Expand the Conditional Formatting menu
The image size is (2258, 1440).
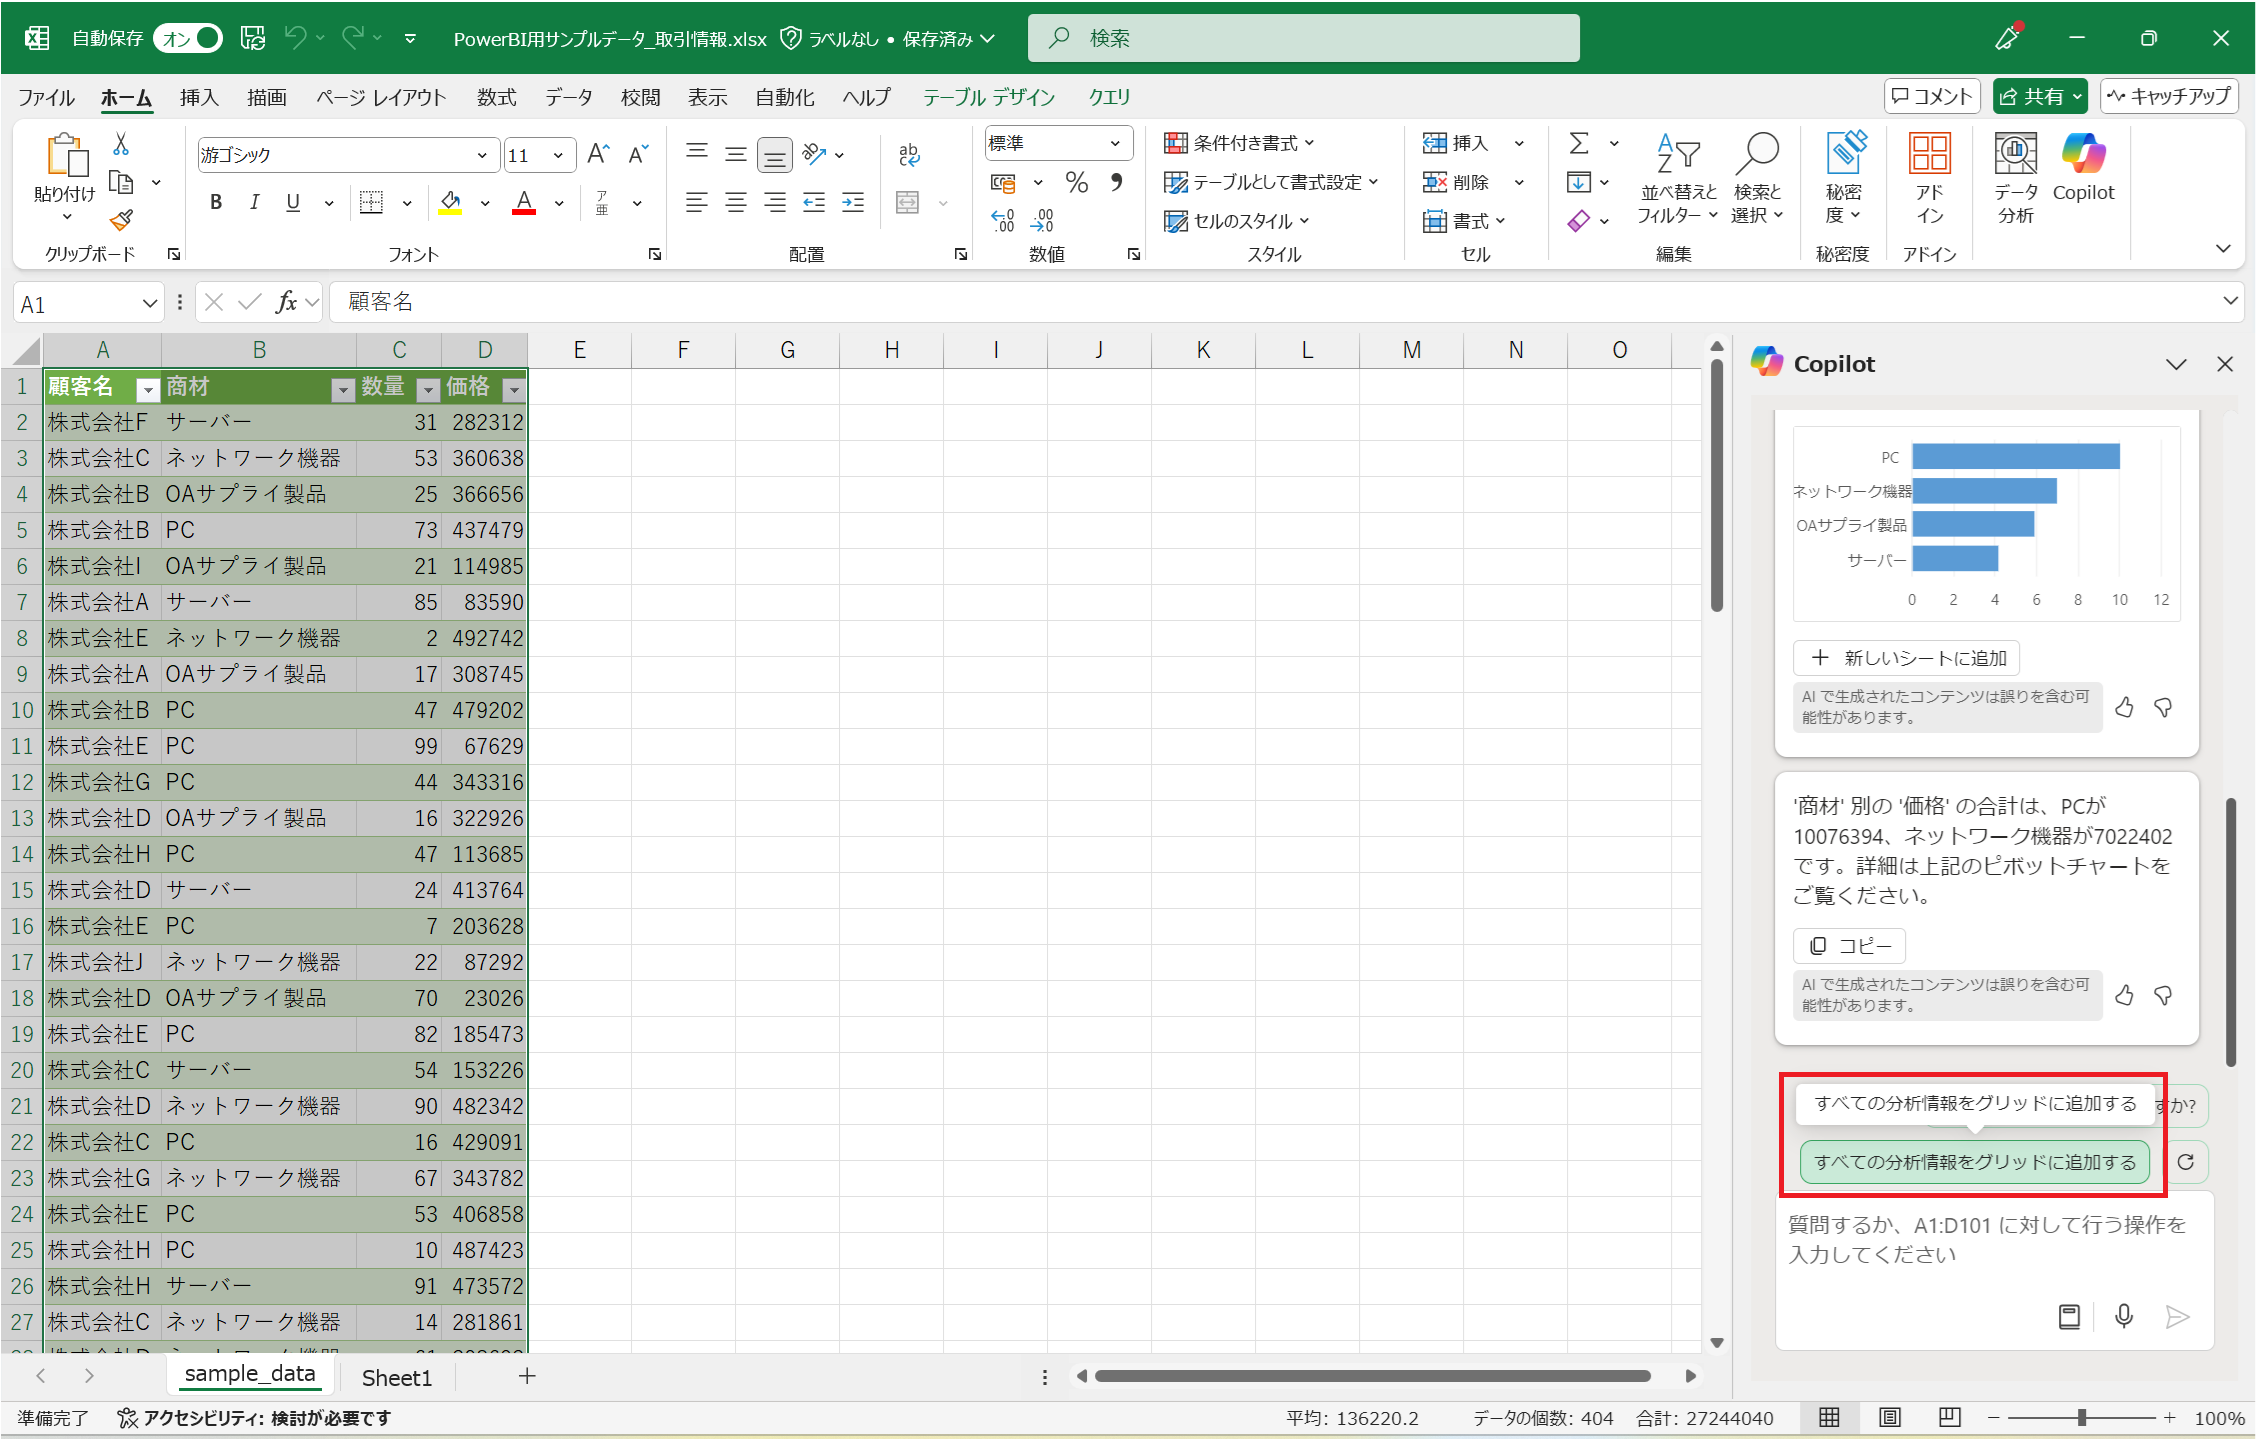click(x=1238, y=143)
